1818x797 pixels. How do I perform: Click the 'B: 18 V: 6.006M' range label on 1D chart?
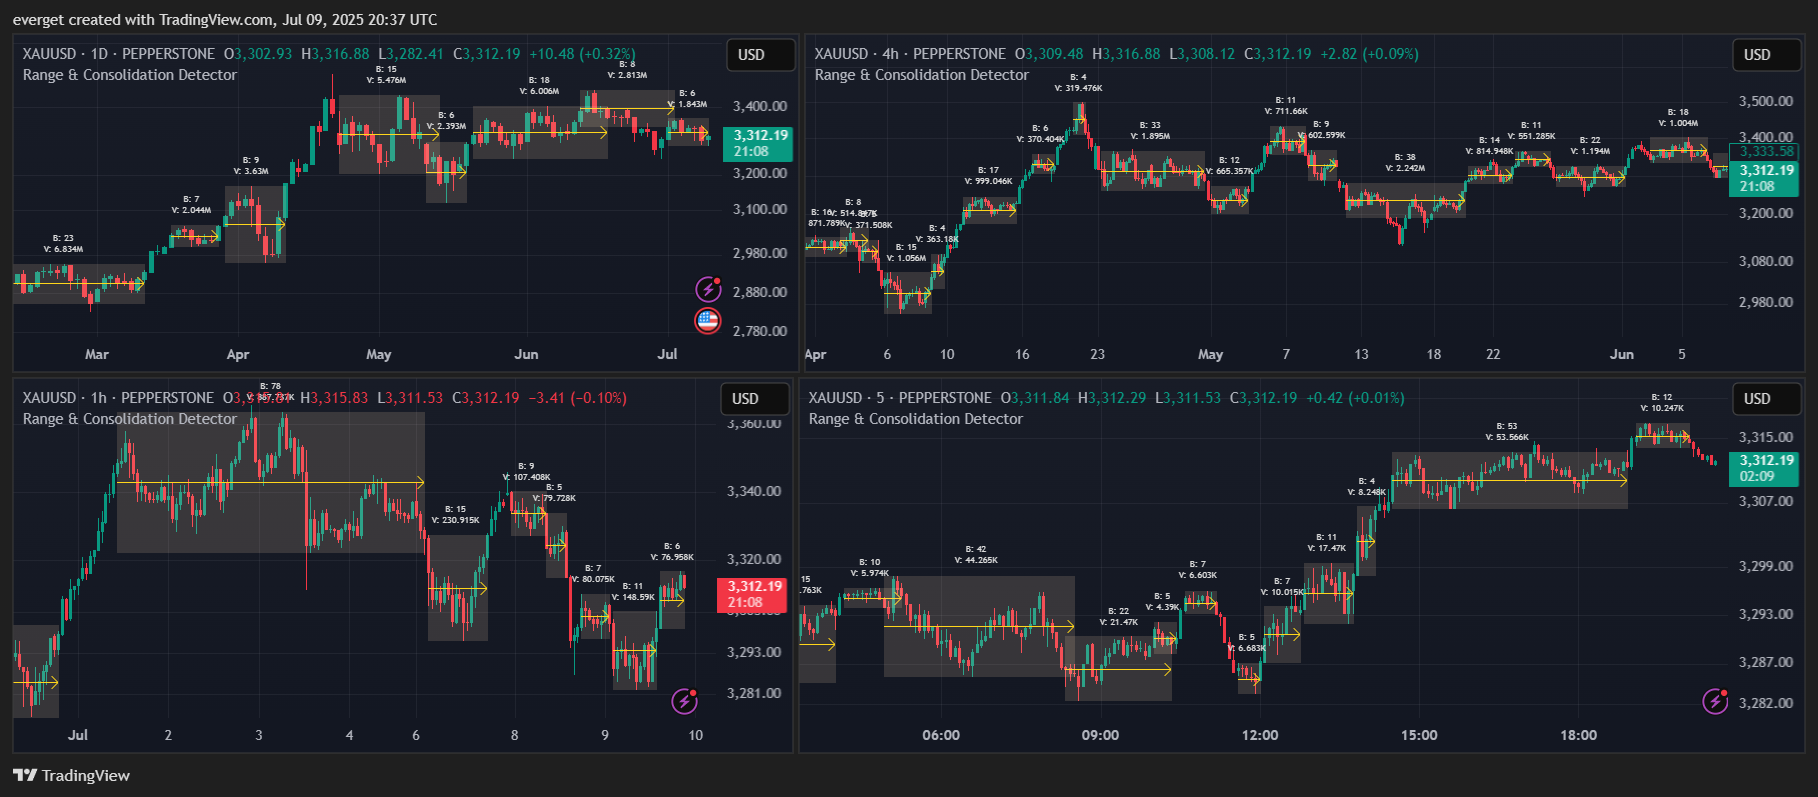pyautogui.click(x=539, y=86)
